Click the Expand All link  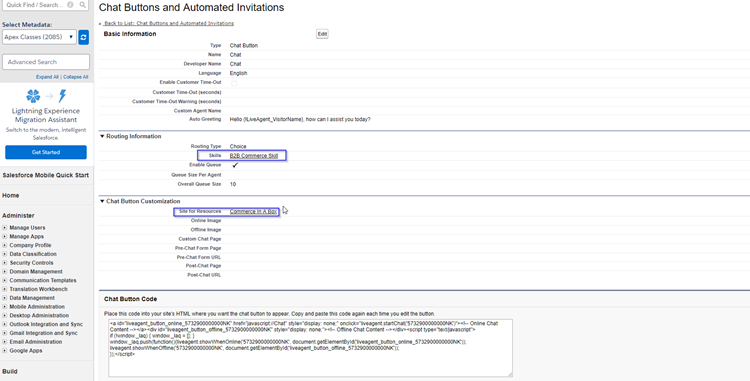click(x=47, y=77)
